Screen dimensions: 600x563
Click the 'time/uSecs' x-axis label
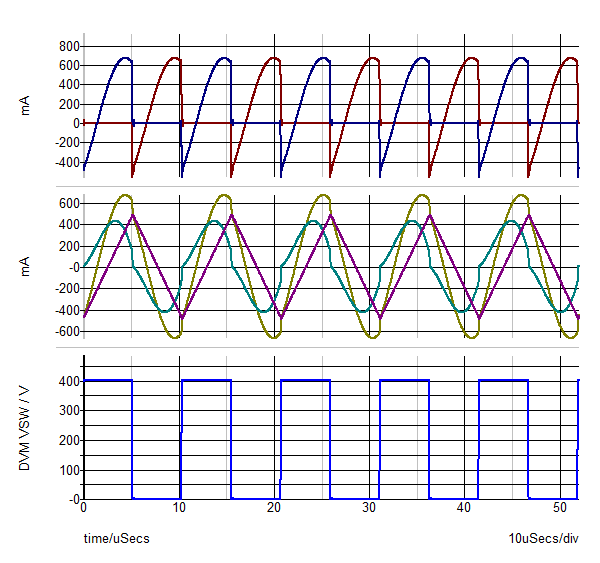pyautogui.click(x=116, y=539)
